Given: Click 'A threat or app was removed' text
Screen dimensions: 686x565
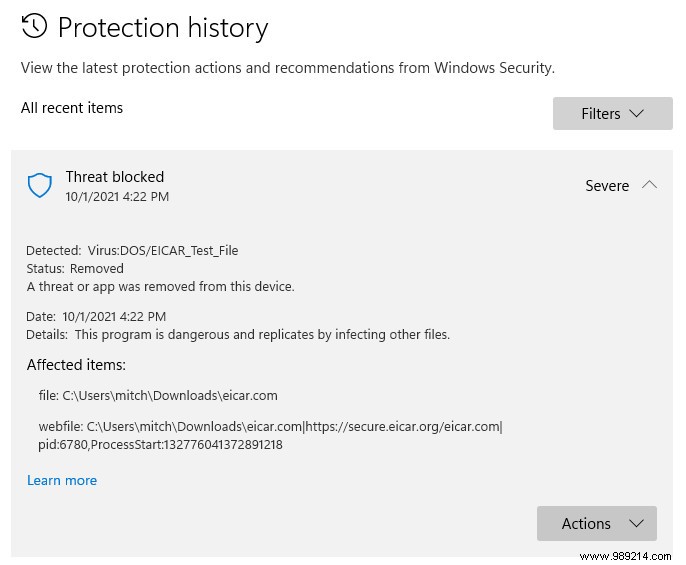Looking at the screenshot, I should click(160, 286).
